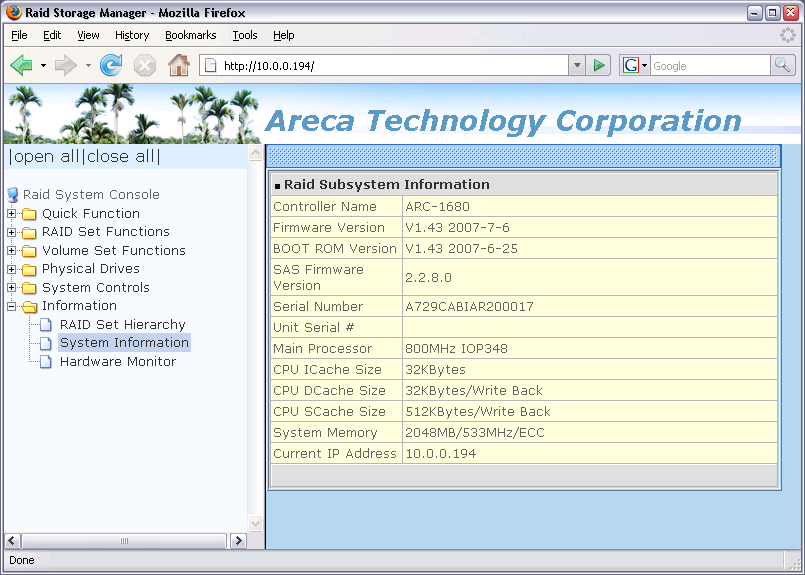Screen dimensions: 805x575
Task: Click the 'Current IP Address' row label
Action: pyautogui.click(x=335, y=454)
